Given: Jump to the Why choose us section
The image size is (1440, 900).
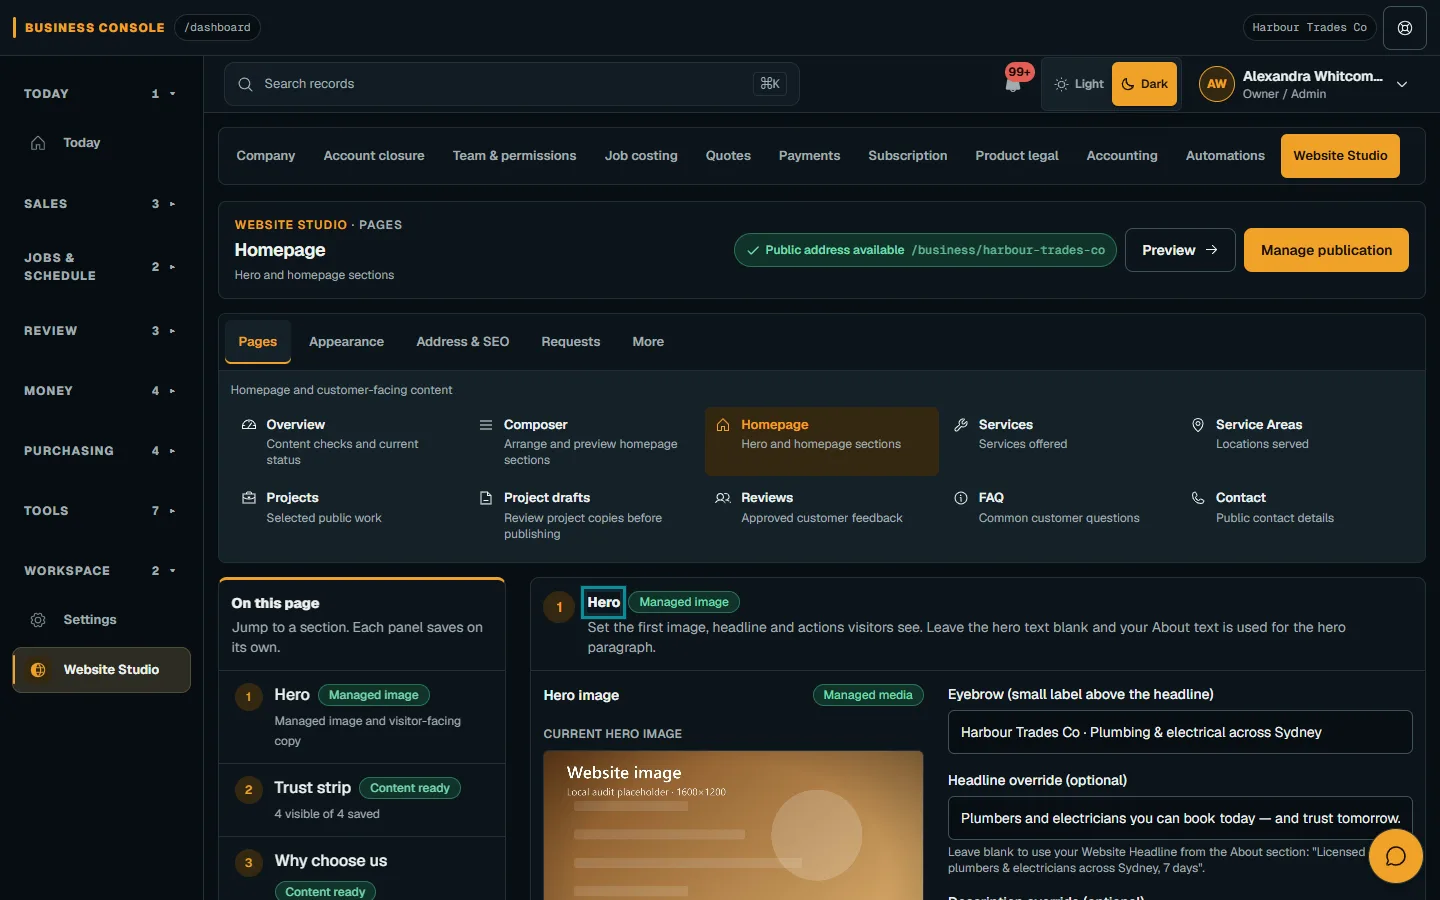Looking at the screenshot, I should [362, 870].
